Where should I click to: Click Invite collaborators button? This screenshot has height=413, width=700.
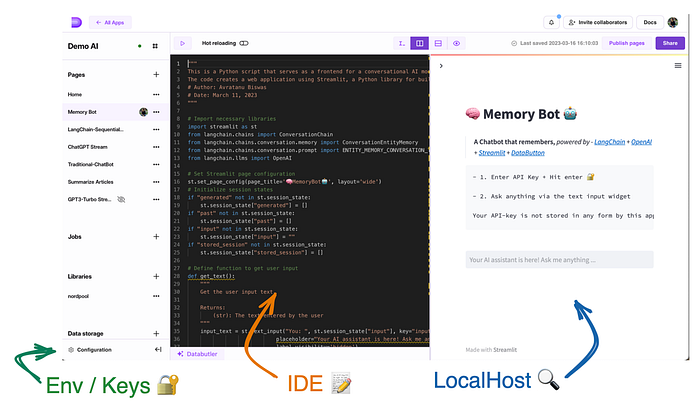click(x=598, y=22)
